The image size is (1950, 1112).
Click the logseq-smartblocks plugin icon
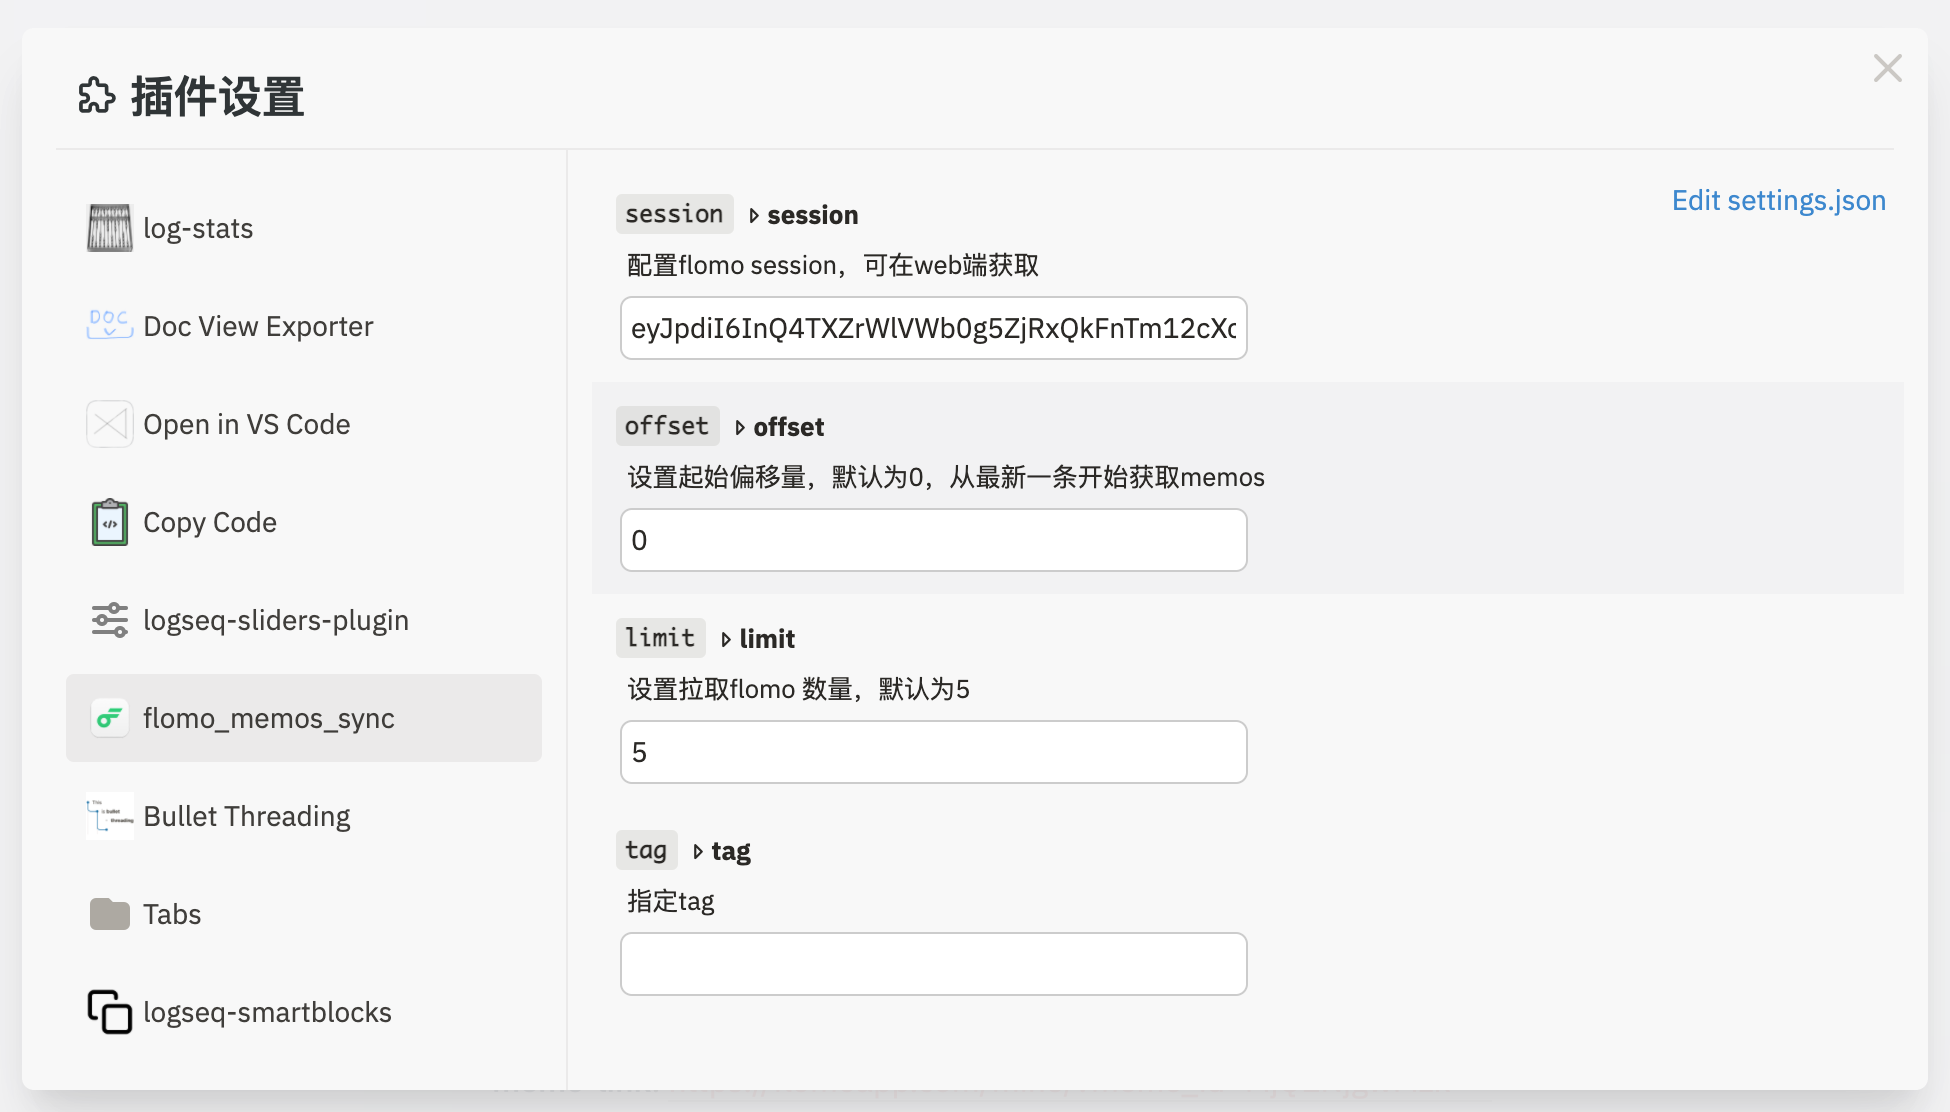click(x=108, y=1010)
